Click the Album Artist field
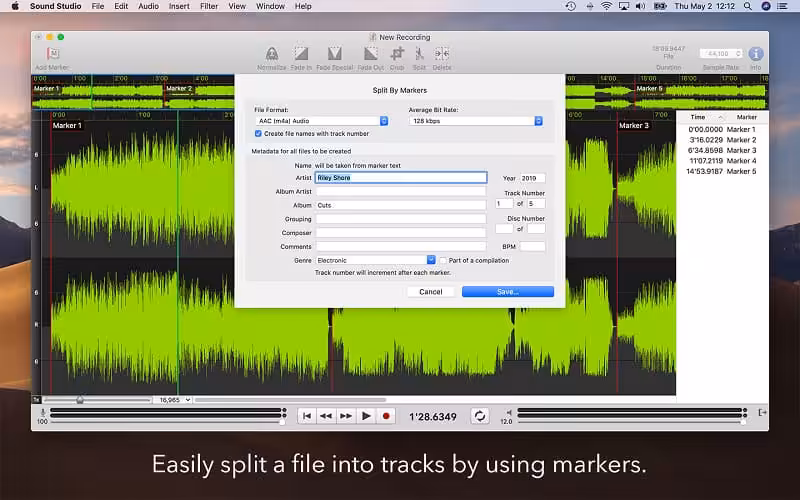800x500 pixels. [401, 191]
